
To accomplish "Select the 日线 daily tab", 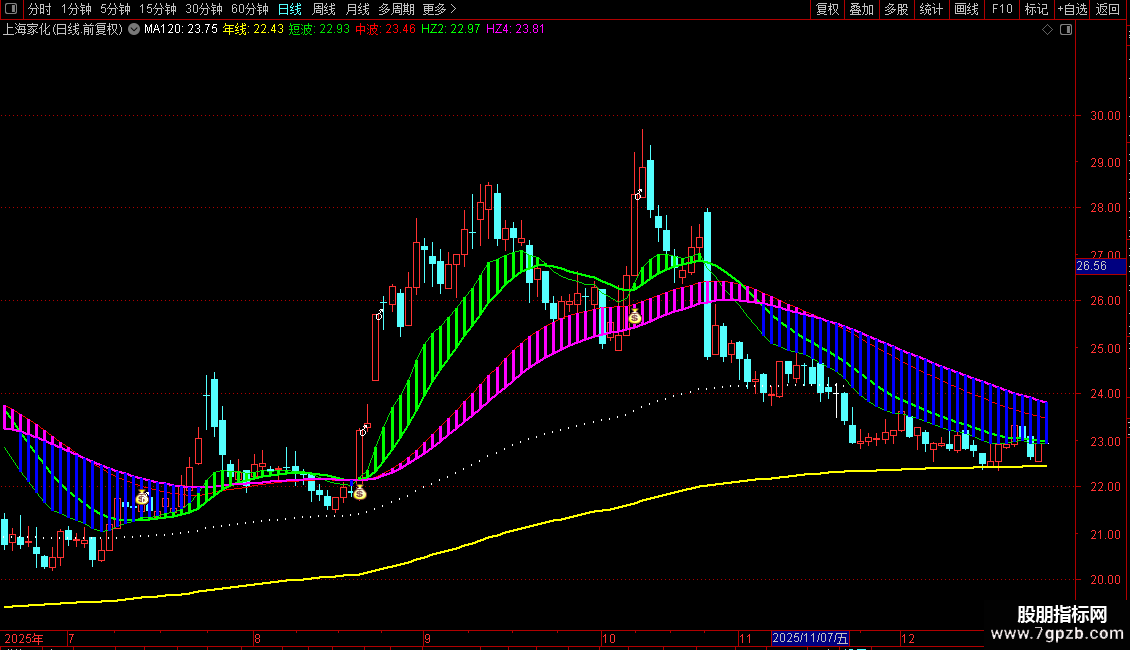I will coord(290,9).
